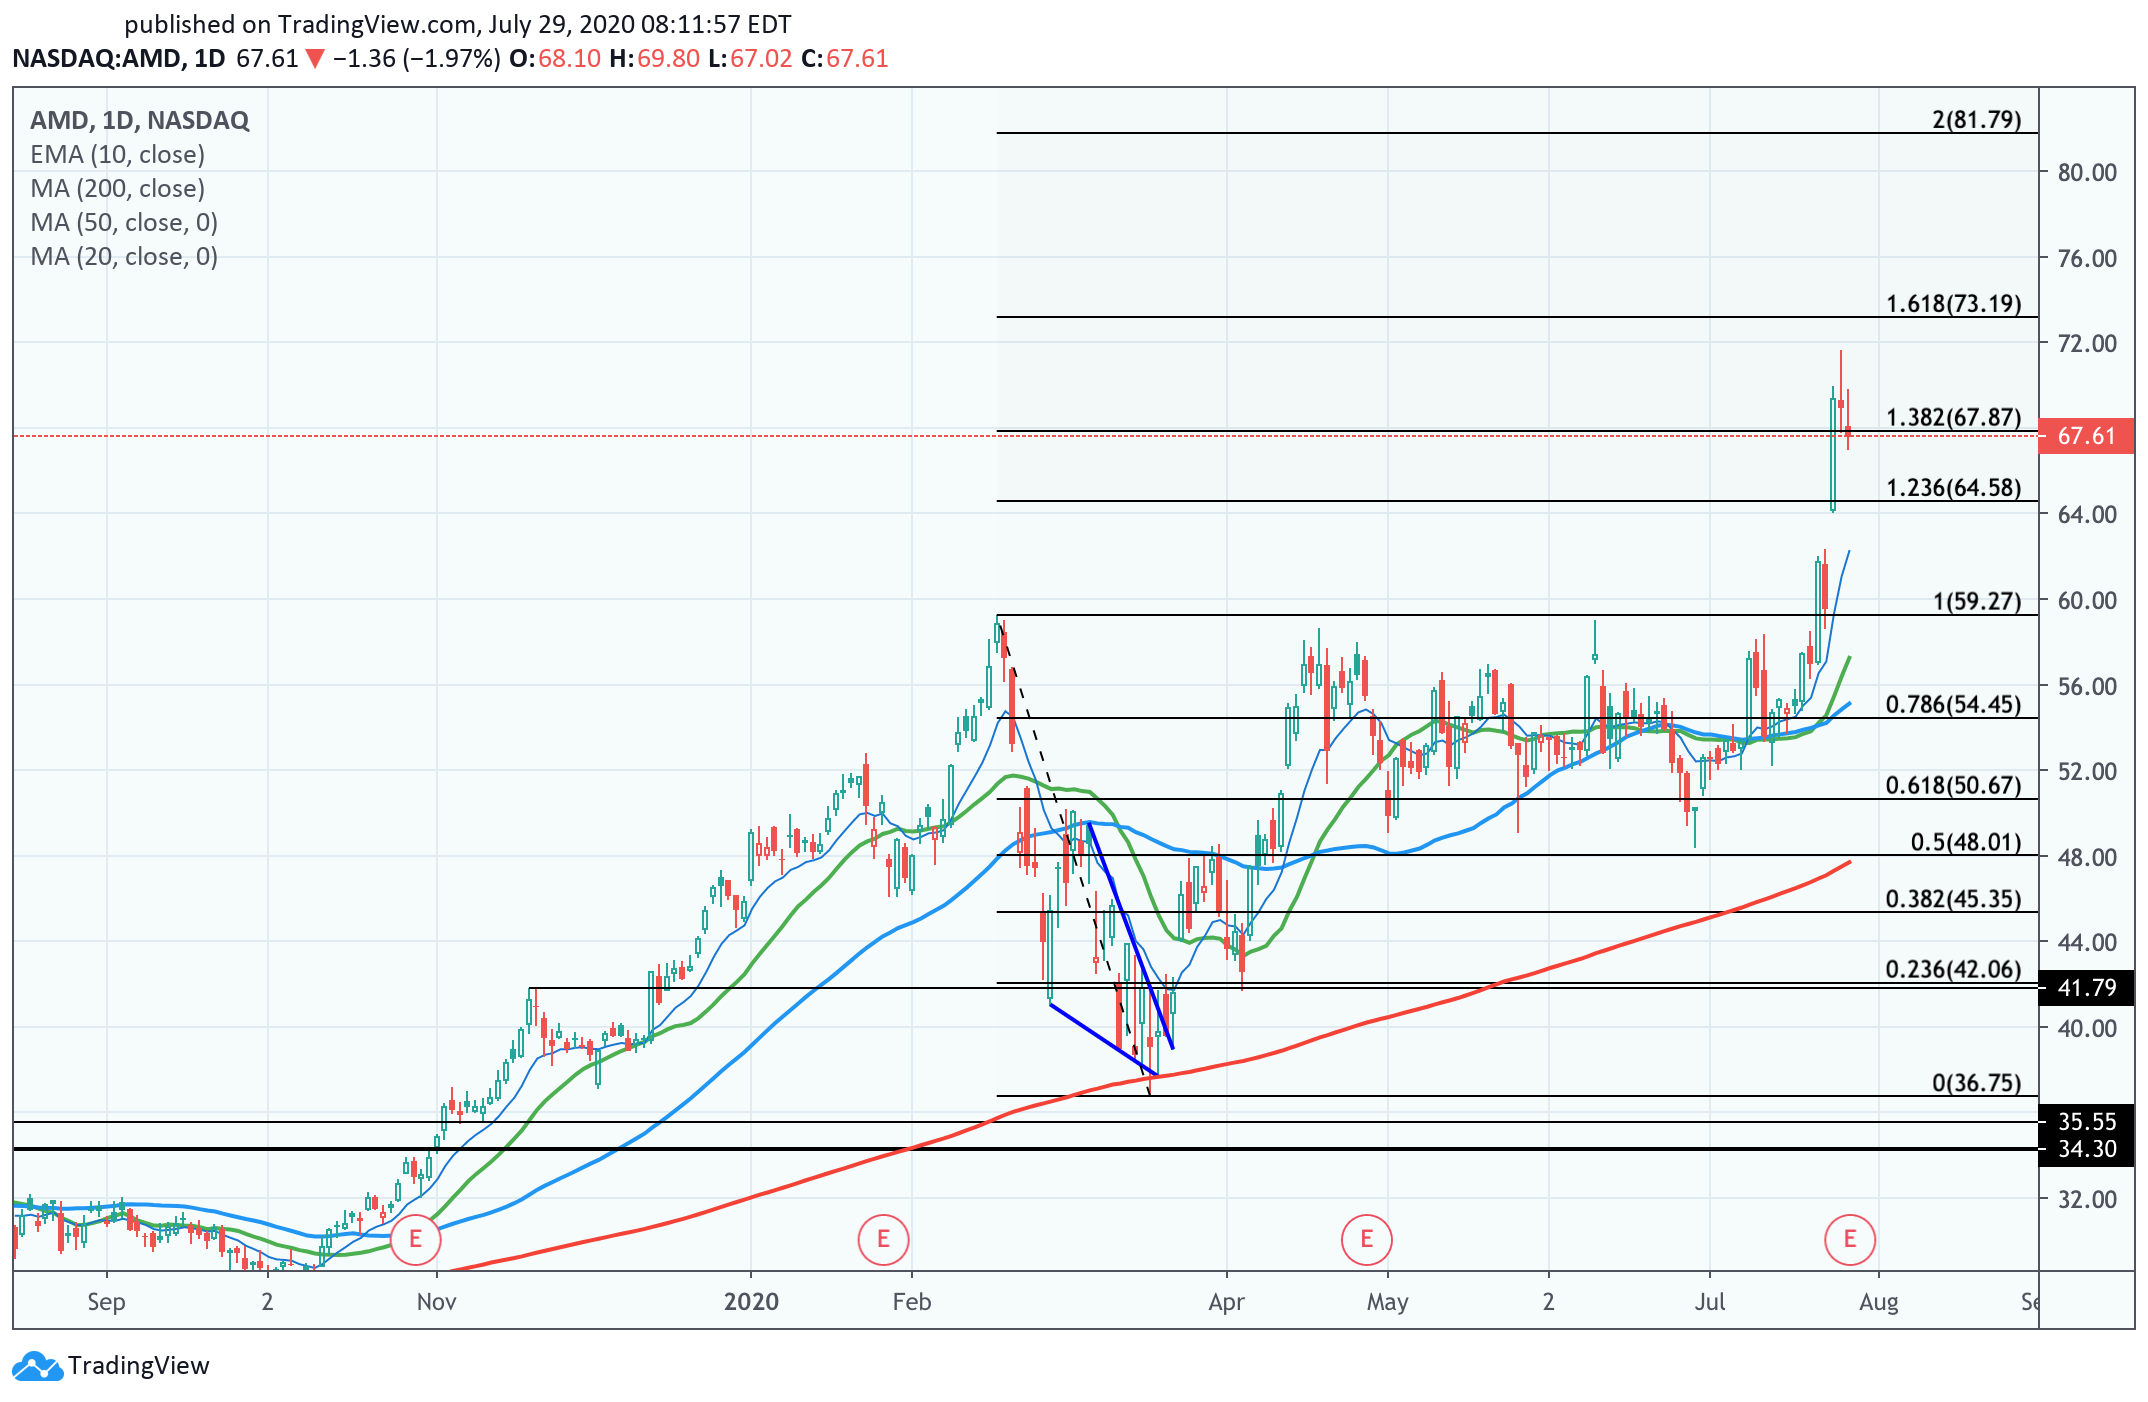Click the black 41.79 price axis label
Screen dimensions: 2148x1402
2086,988
